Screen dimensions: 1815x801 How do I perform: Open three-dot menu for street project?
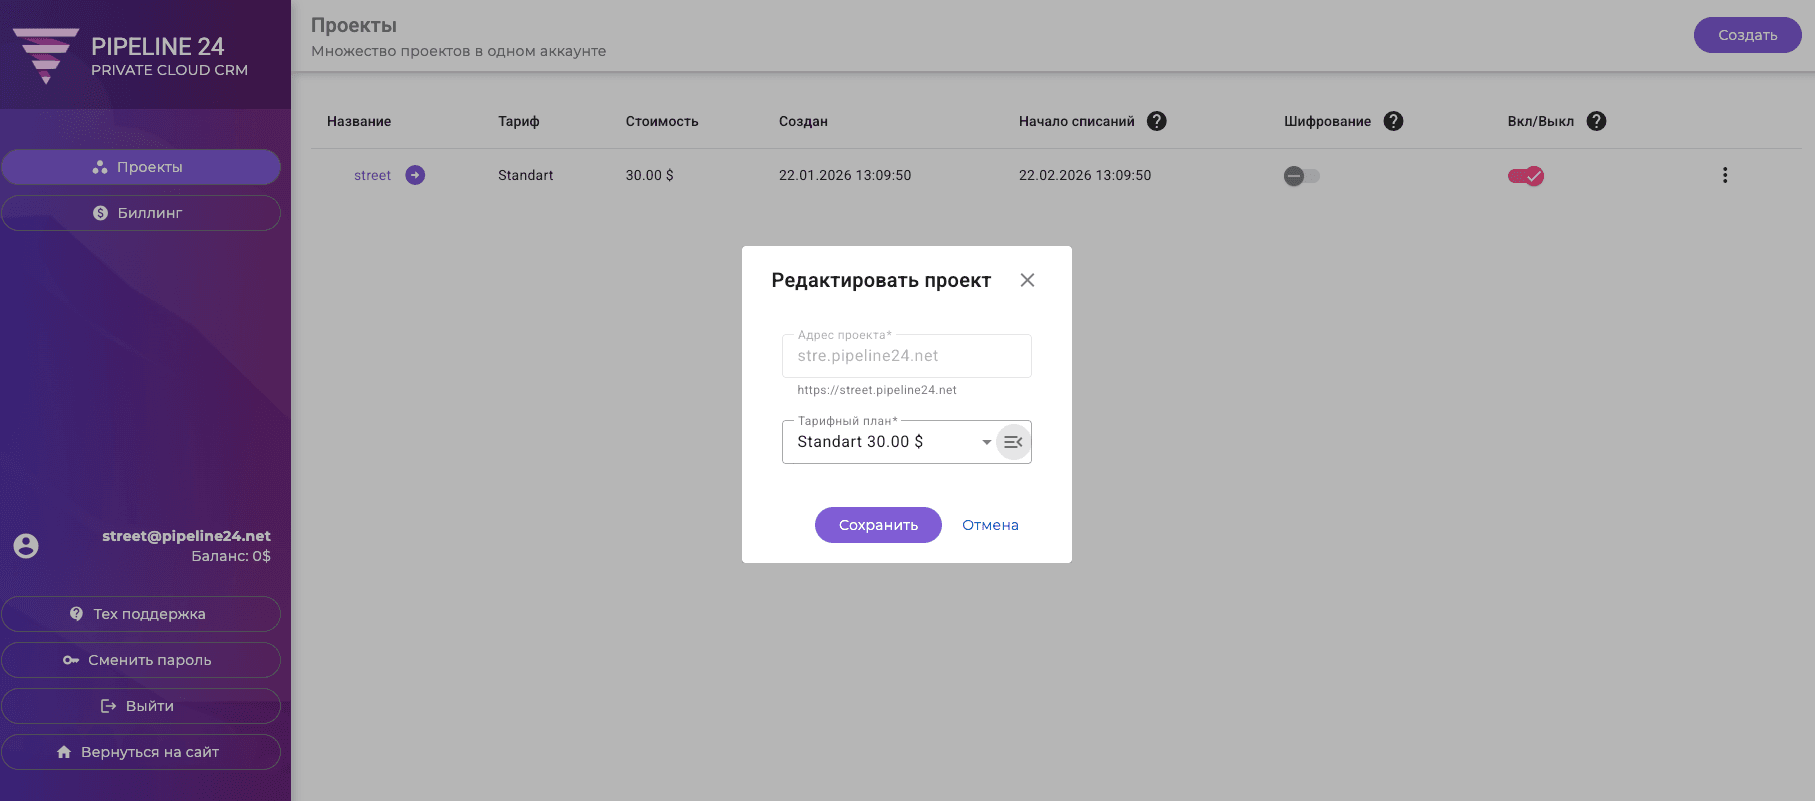[x=1724, y=175]
